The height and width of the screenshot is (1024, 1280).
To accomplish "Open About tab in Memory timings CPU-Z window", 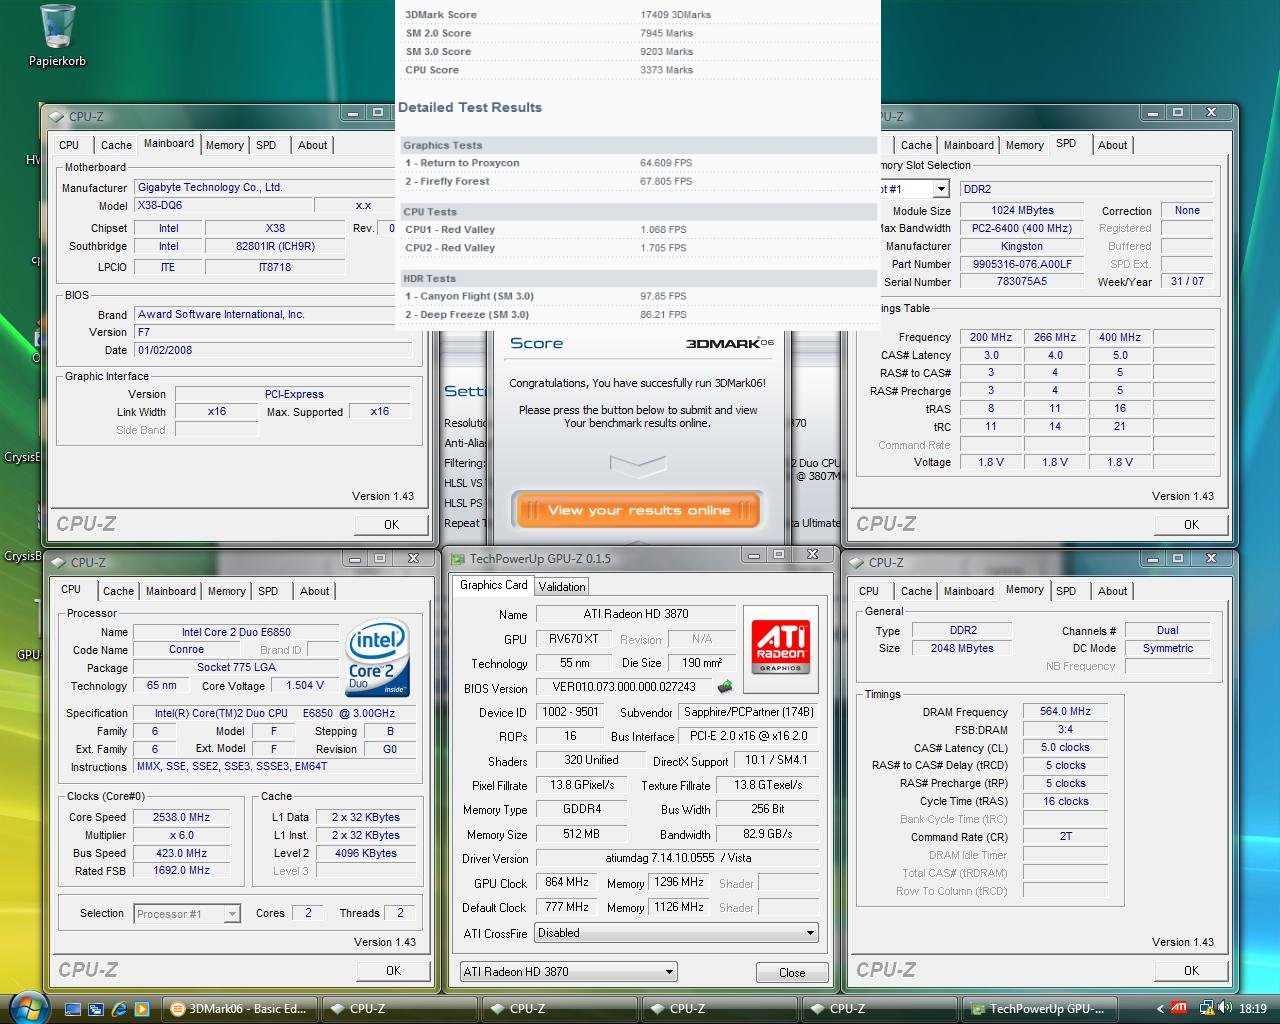I will click(x=1112, y=591).
